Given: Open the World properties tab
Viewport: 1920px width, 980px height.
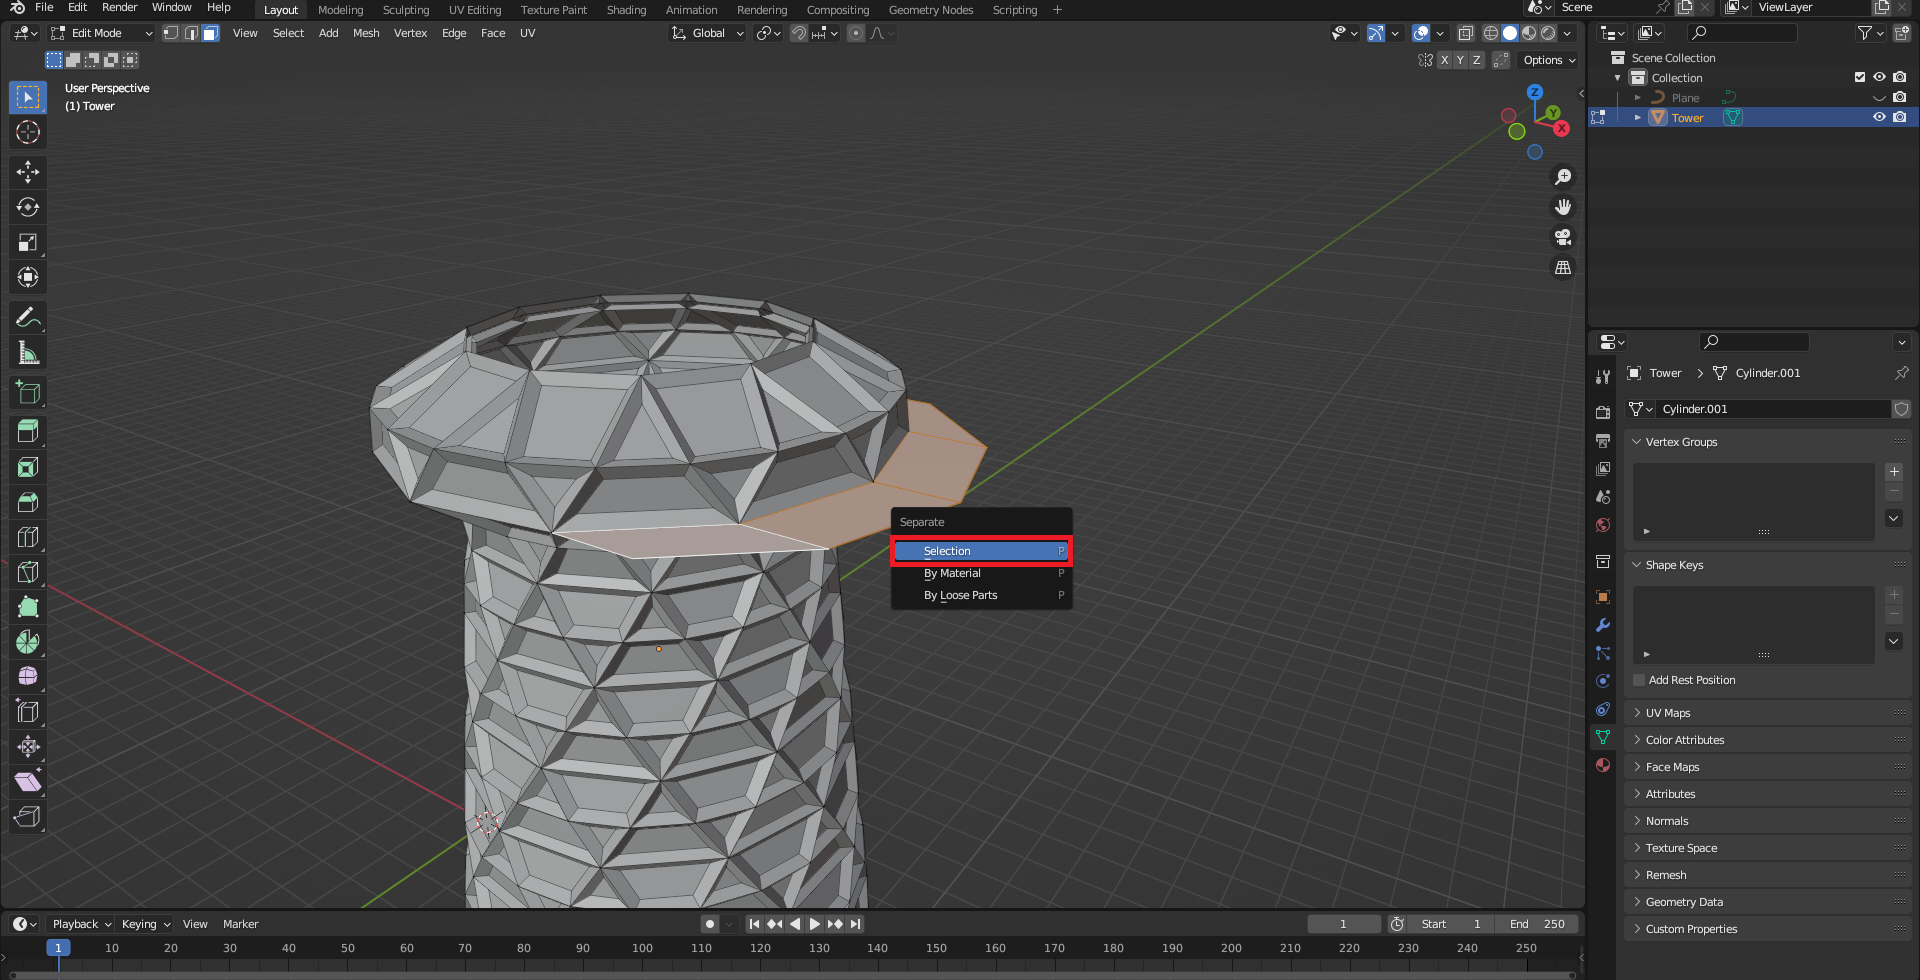Looking at the screenshot, I should (x=1603, y=525).
